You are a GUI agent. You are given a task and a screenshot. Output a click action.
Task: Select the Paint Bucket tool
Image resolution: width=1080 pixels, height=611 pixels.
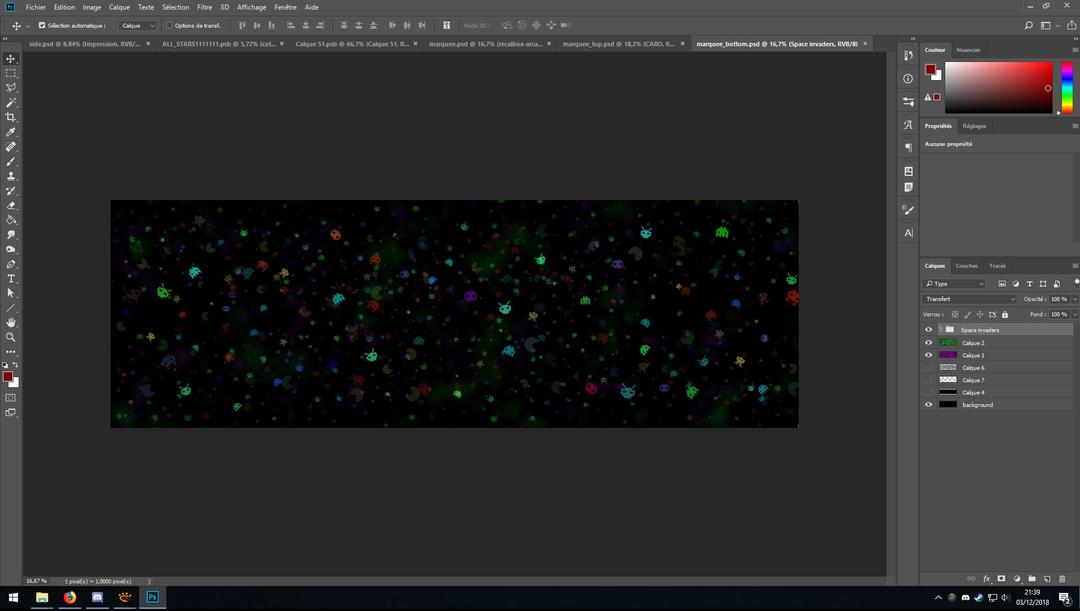click(x=10, y=220)
